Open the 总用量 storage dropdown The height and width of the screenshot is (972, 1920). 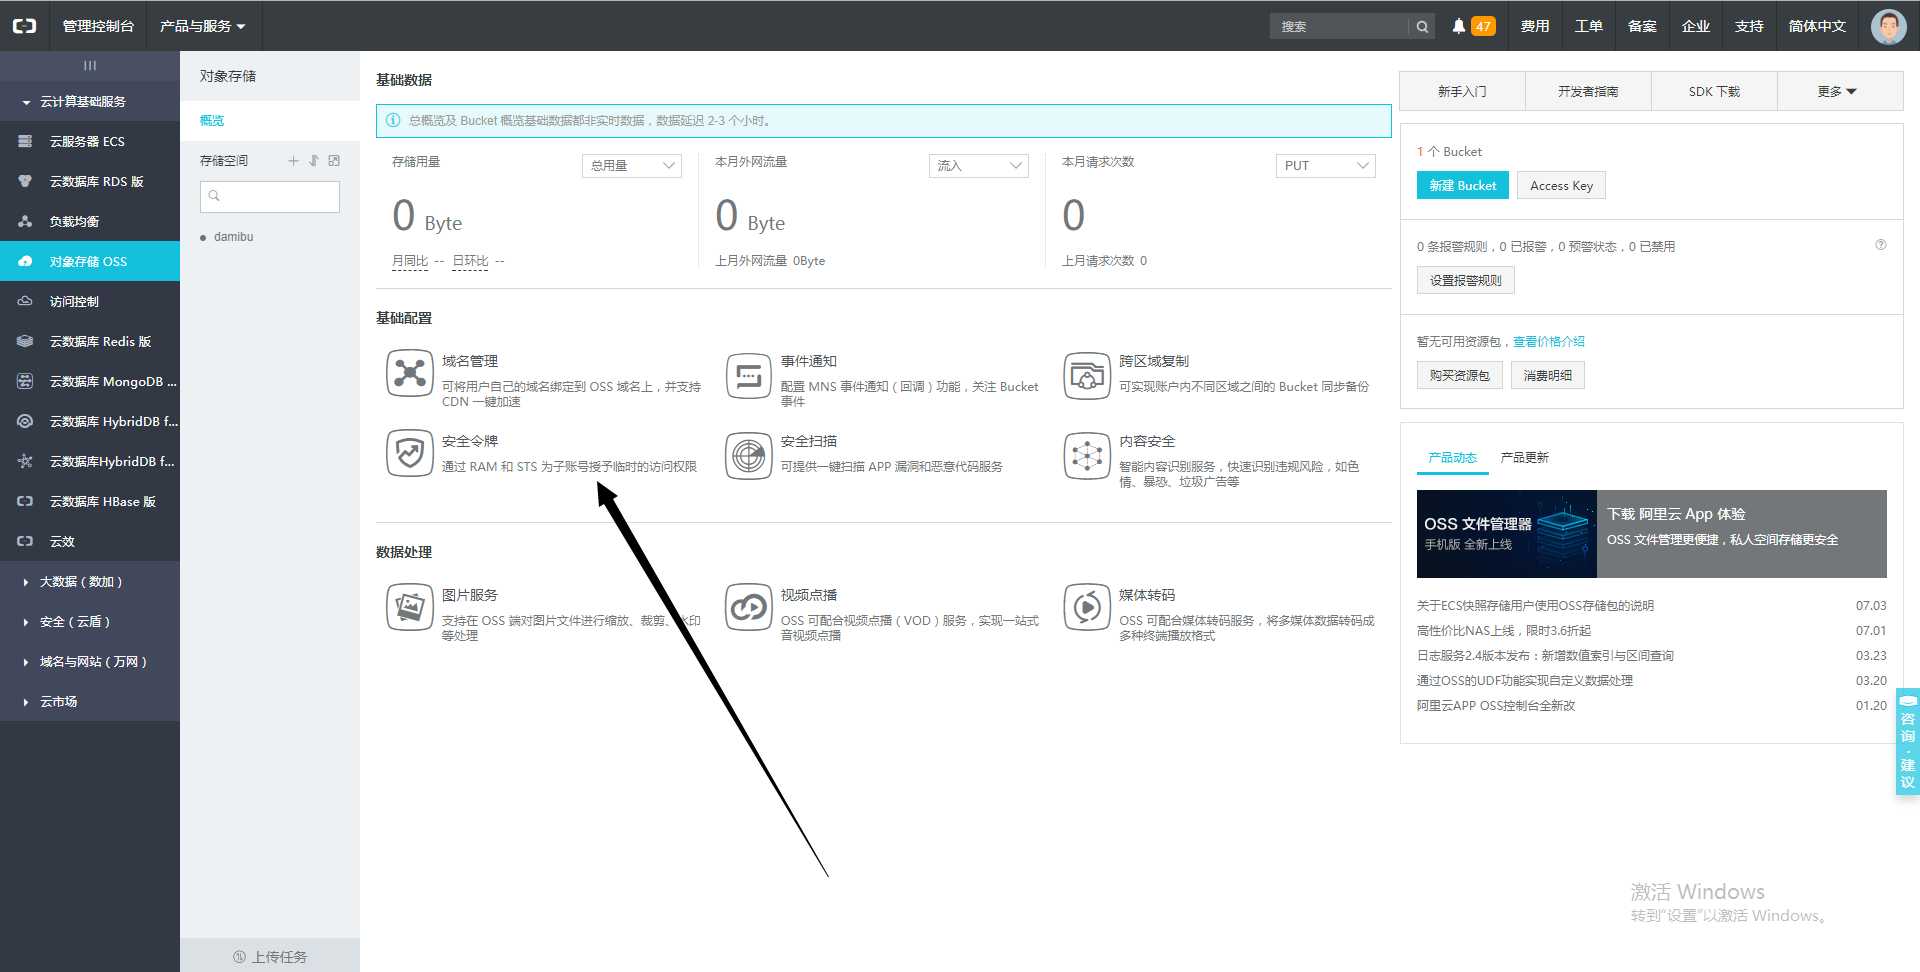point(632,166)
